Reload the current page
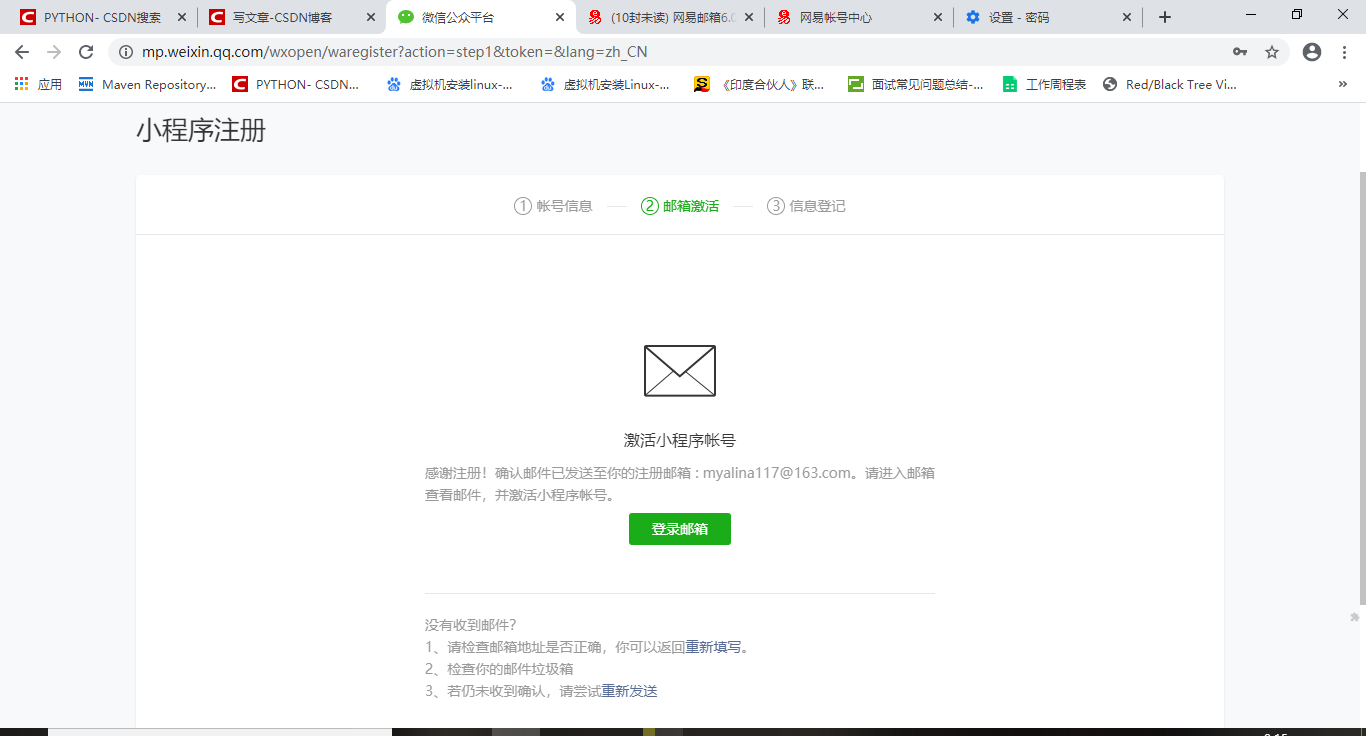The image size is (1366, 736). (86, 52)
